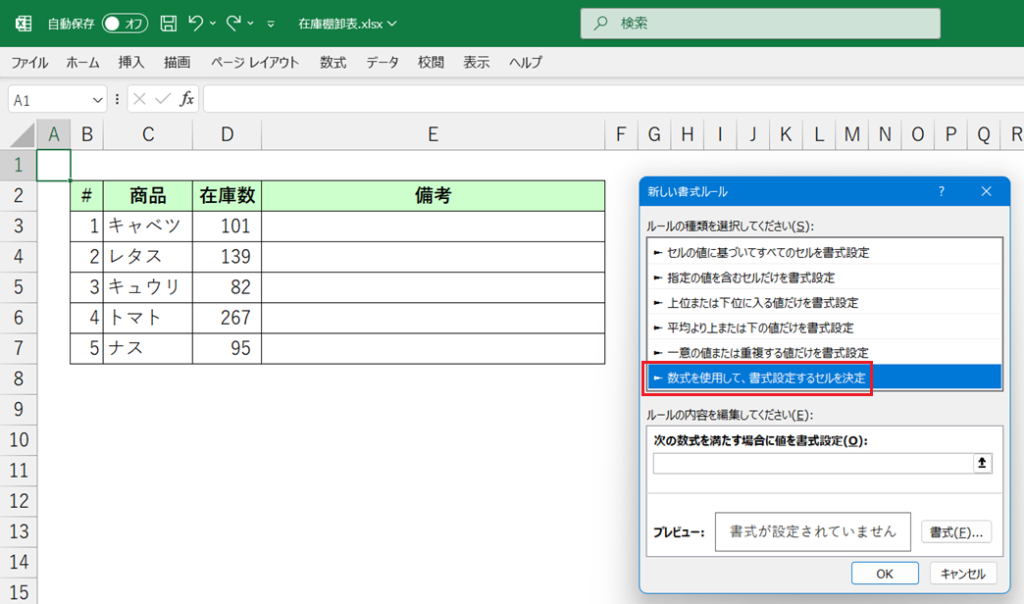Select 数式を使用して、書式設定するセルを決定 rule type
The image size is (1024, 604).
(825, 377)
